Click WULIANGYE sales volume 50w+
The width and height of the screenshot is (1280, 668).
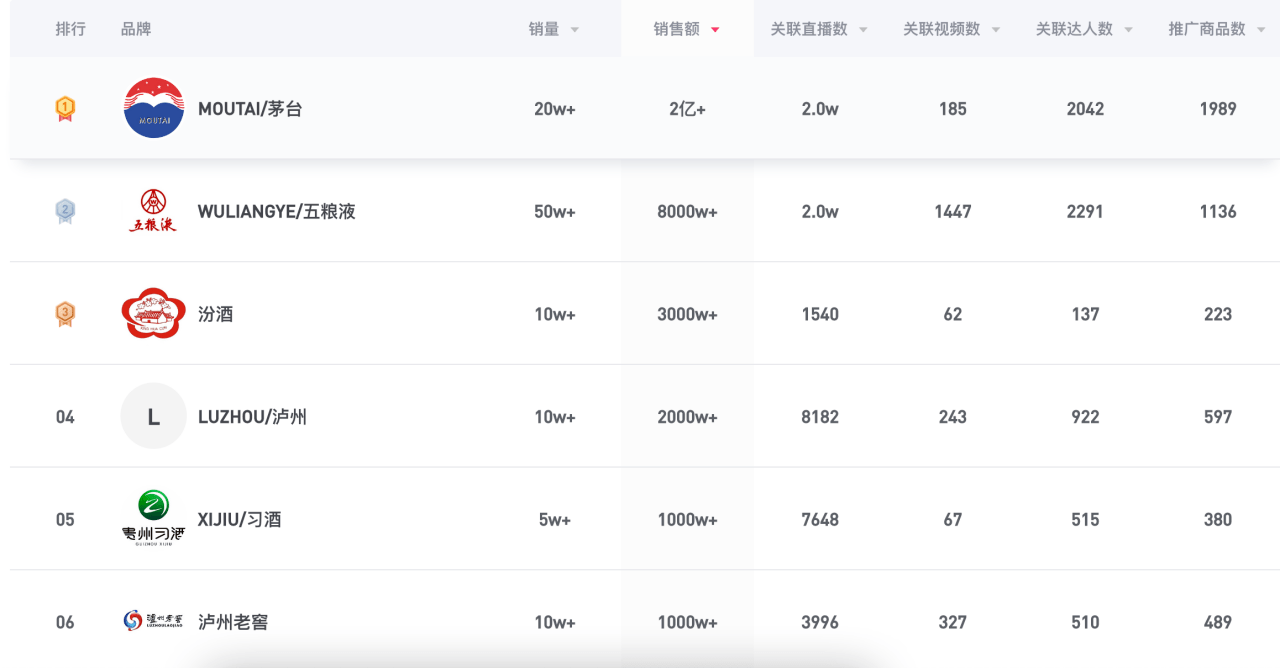click(555, 212)
